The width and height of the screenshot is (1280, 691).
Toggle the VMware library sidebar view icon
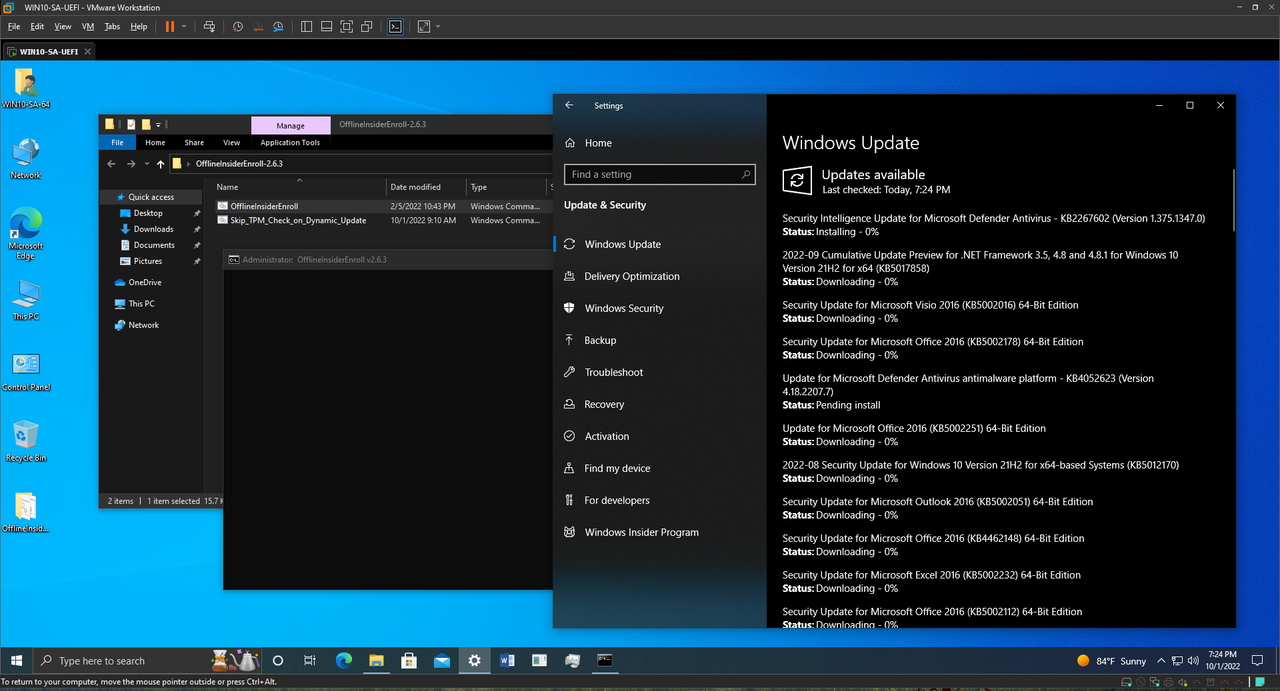306,27
